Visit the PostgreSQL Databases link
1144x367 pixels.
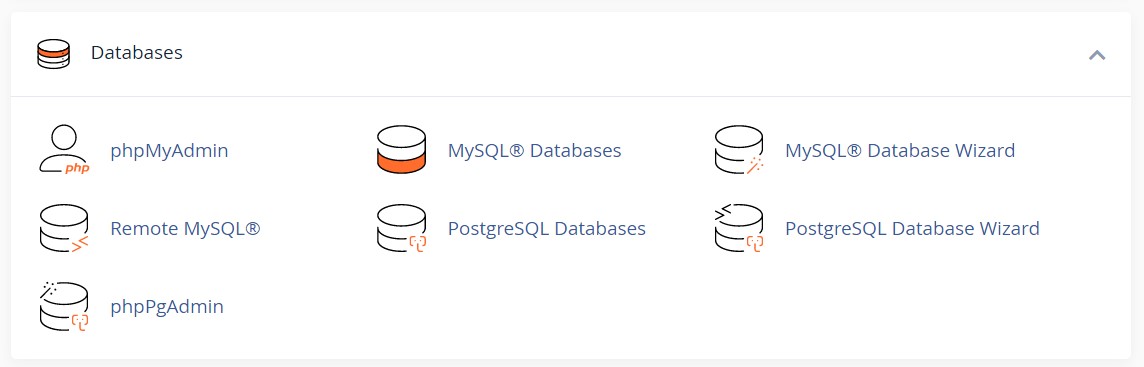point(546,228)
